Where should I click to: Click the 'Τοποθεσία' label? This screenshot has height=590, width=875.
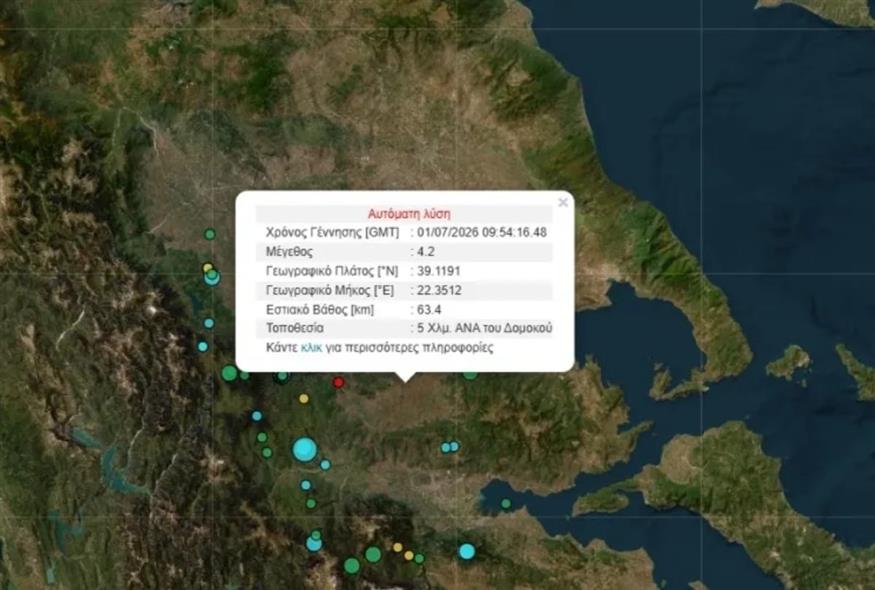(x=295, y=328)
